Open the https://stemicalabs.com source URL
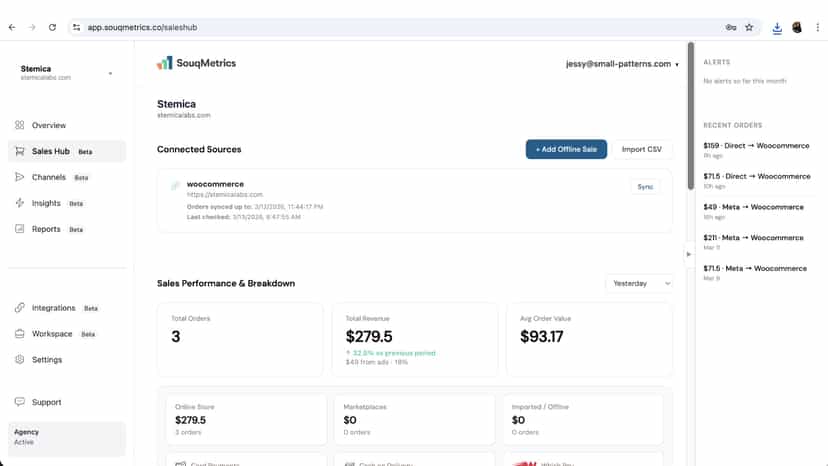 pyautogui.click(x=224, y=194)
